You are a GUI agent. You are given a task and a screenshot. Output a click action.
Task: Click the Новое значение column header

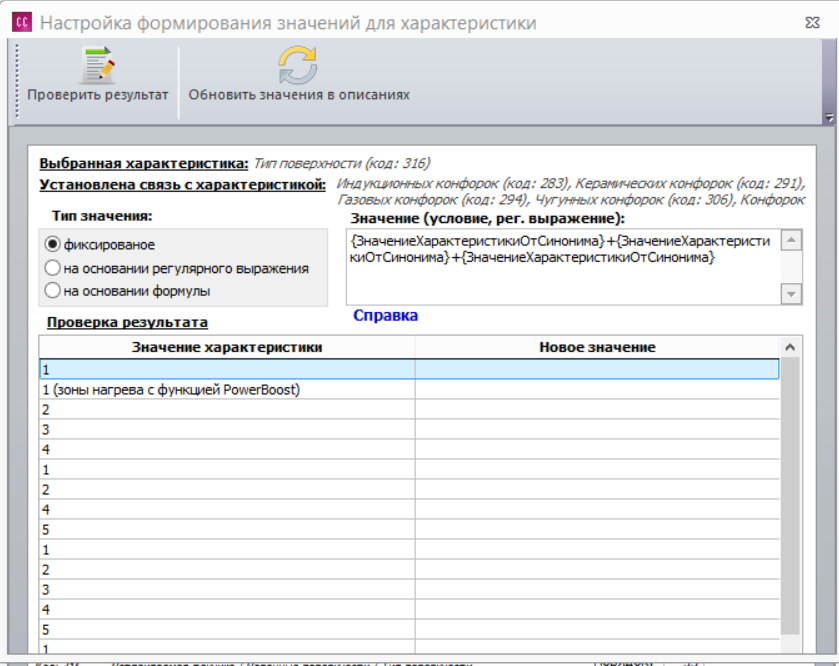point(597,347)
